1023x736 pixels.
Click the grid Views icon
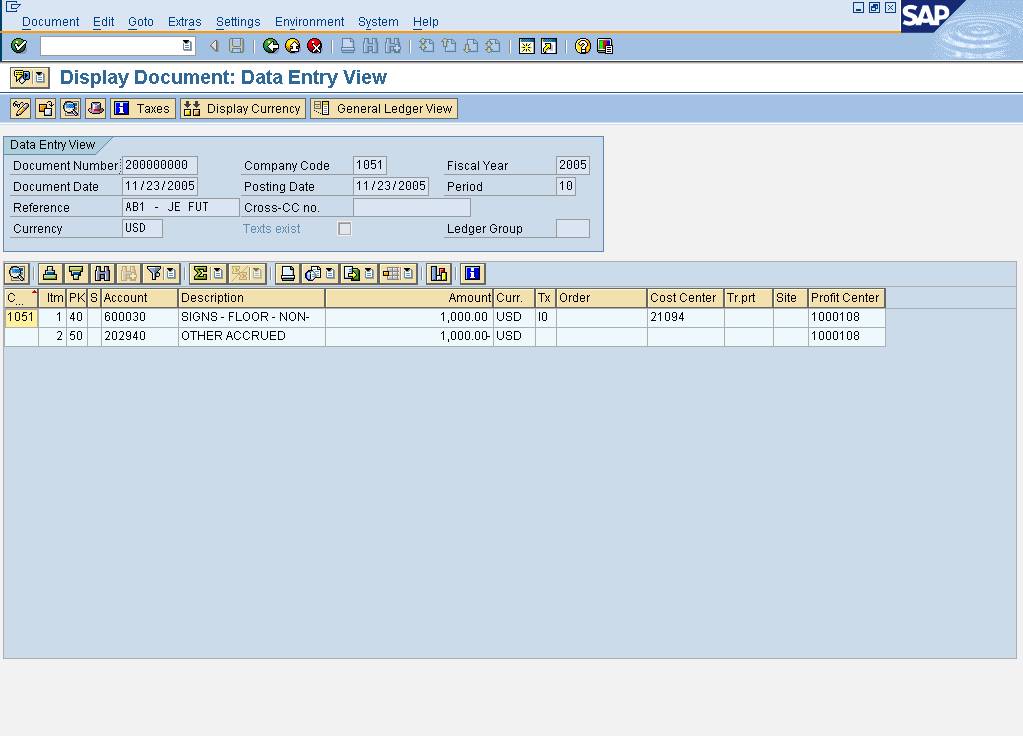pyautogui.click(x=313, y=273)
